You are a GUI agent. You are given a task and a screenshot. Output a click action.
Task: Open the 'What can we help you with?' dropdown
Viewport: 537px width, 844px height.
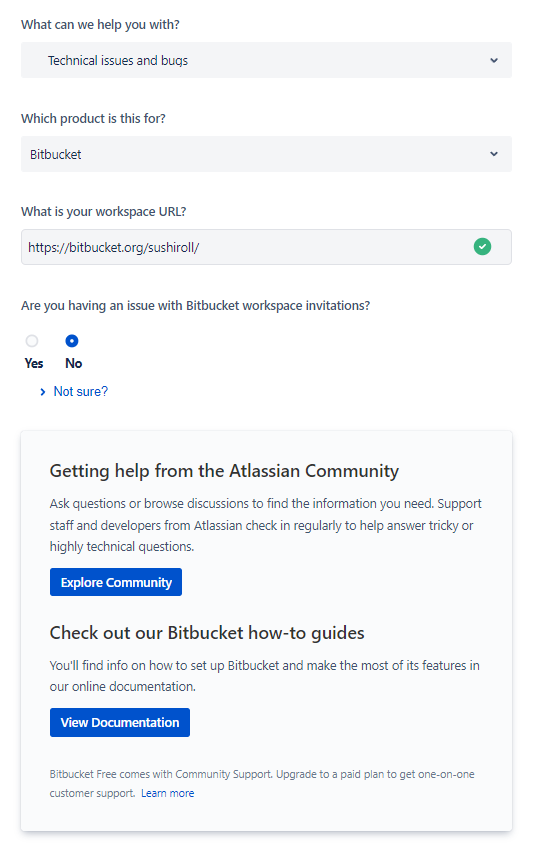(266, 60)
